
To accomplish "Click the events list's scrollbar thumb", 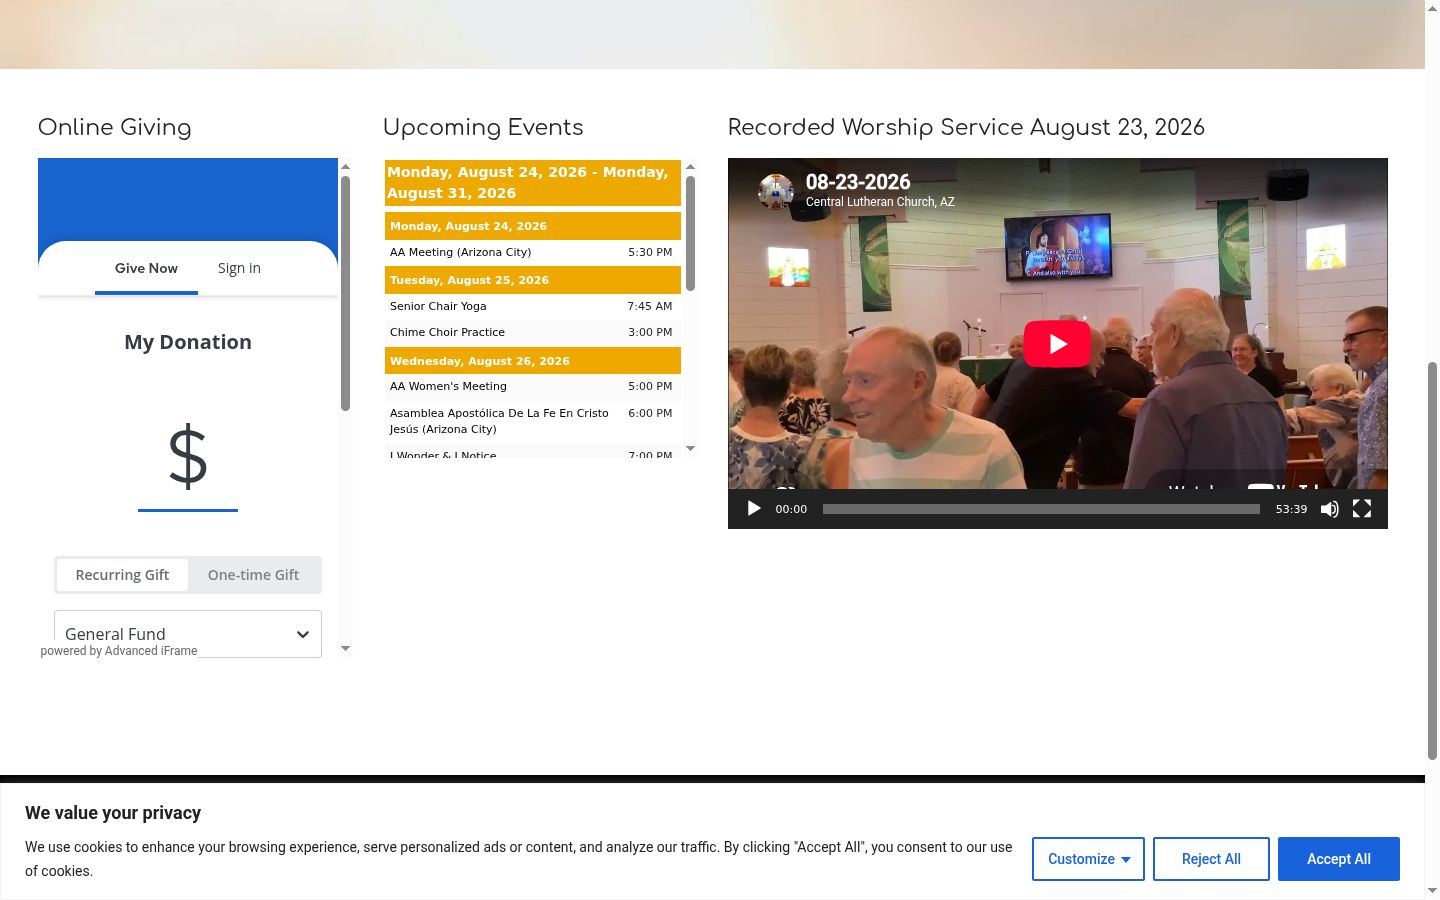I will [x=690, y=233].
